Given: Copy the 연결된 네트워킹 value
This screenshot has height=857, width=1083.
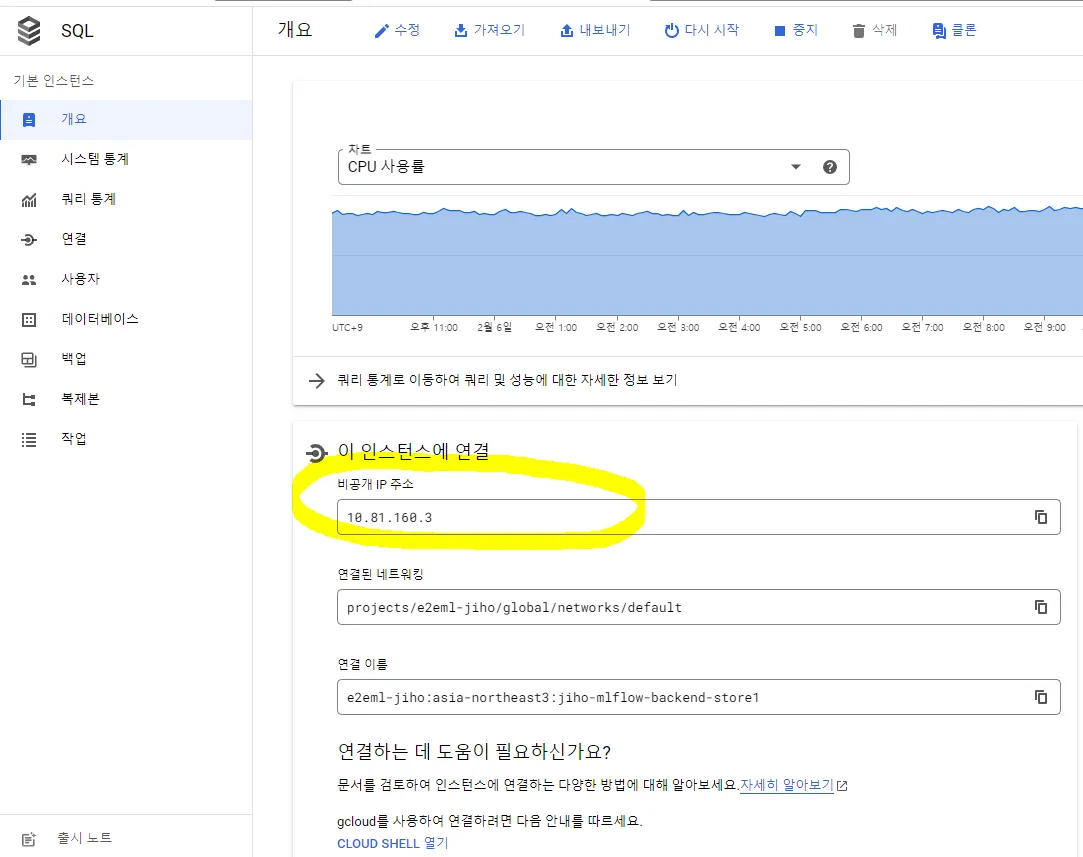Looking at the screenshot, I should [1041, 607].
